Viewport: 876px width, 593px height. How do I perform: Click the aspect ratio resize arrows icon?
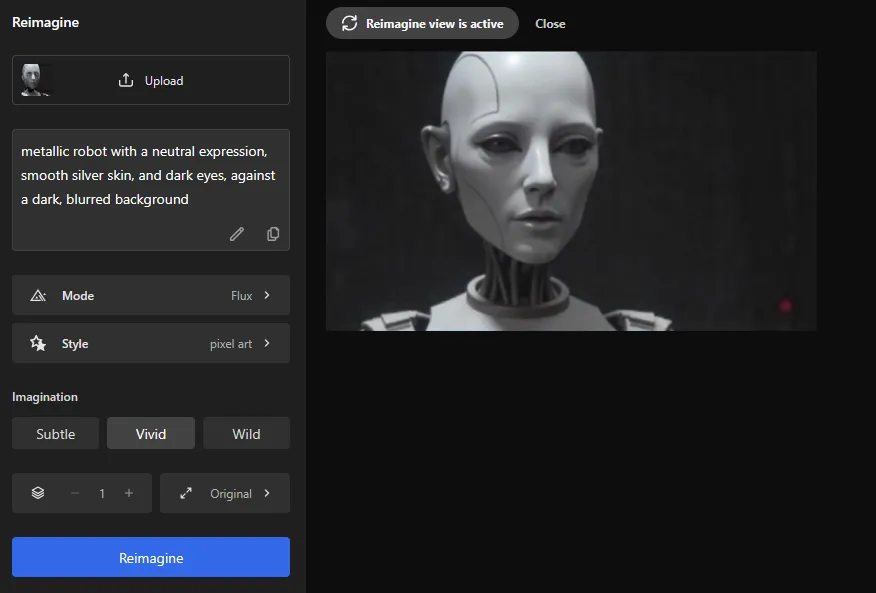[x=186, y=493]
